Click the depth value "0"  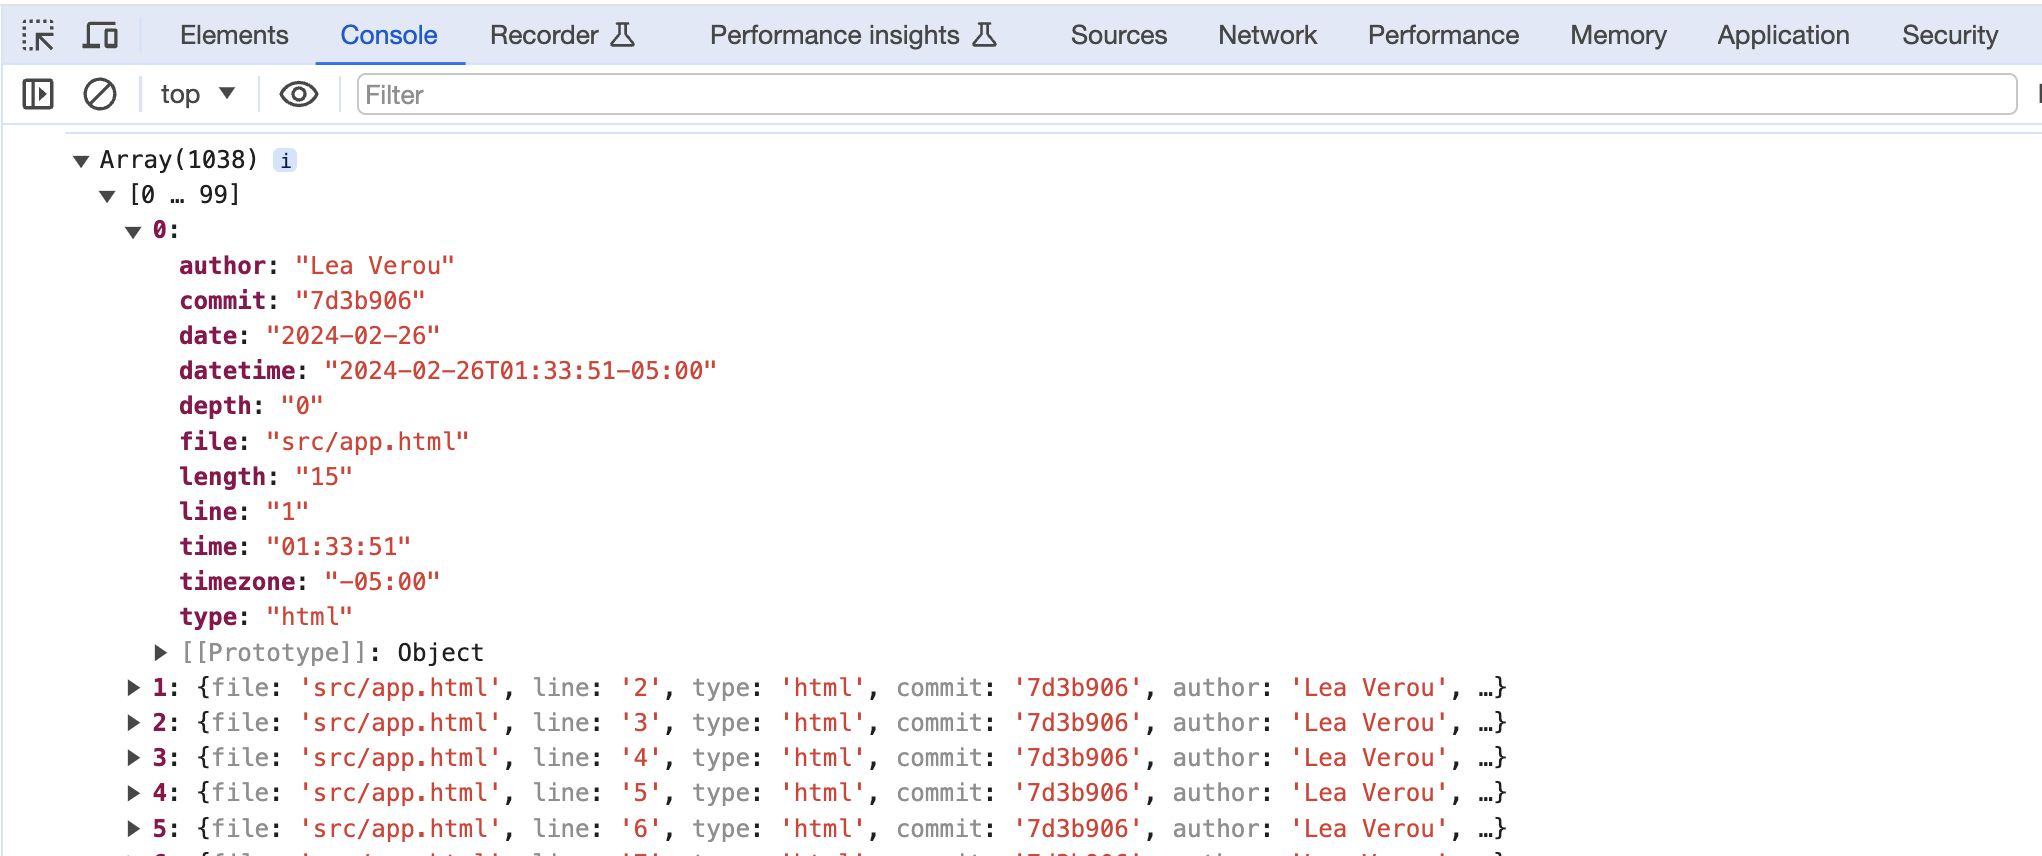[302, 406]
